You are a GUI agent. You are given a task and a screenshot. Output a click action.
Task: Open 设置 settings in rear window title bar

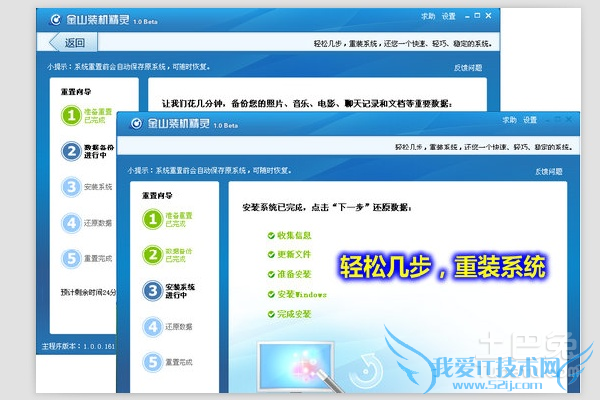448,16
